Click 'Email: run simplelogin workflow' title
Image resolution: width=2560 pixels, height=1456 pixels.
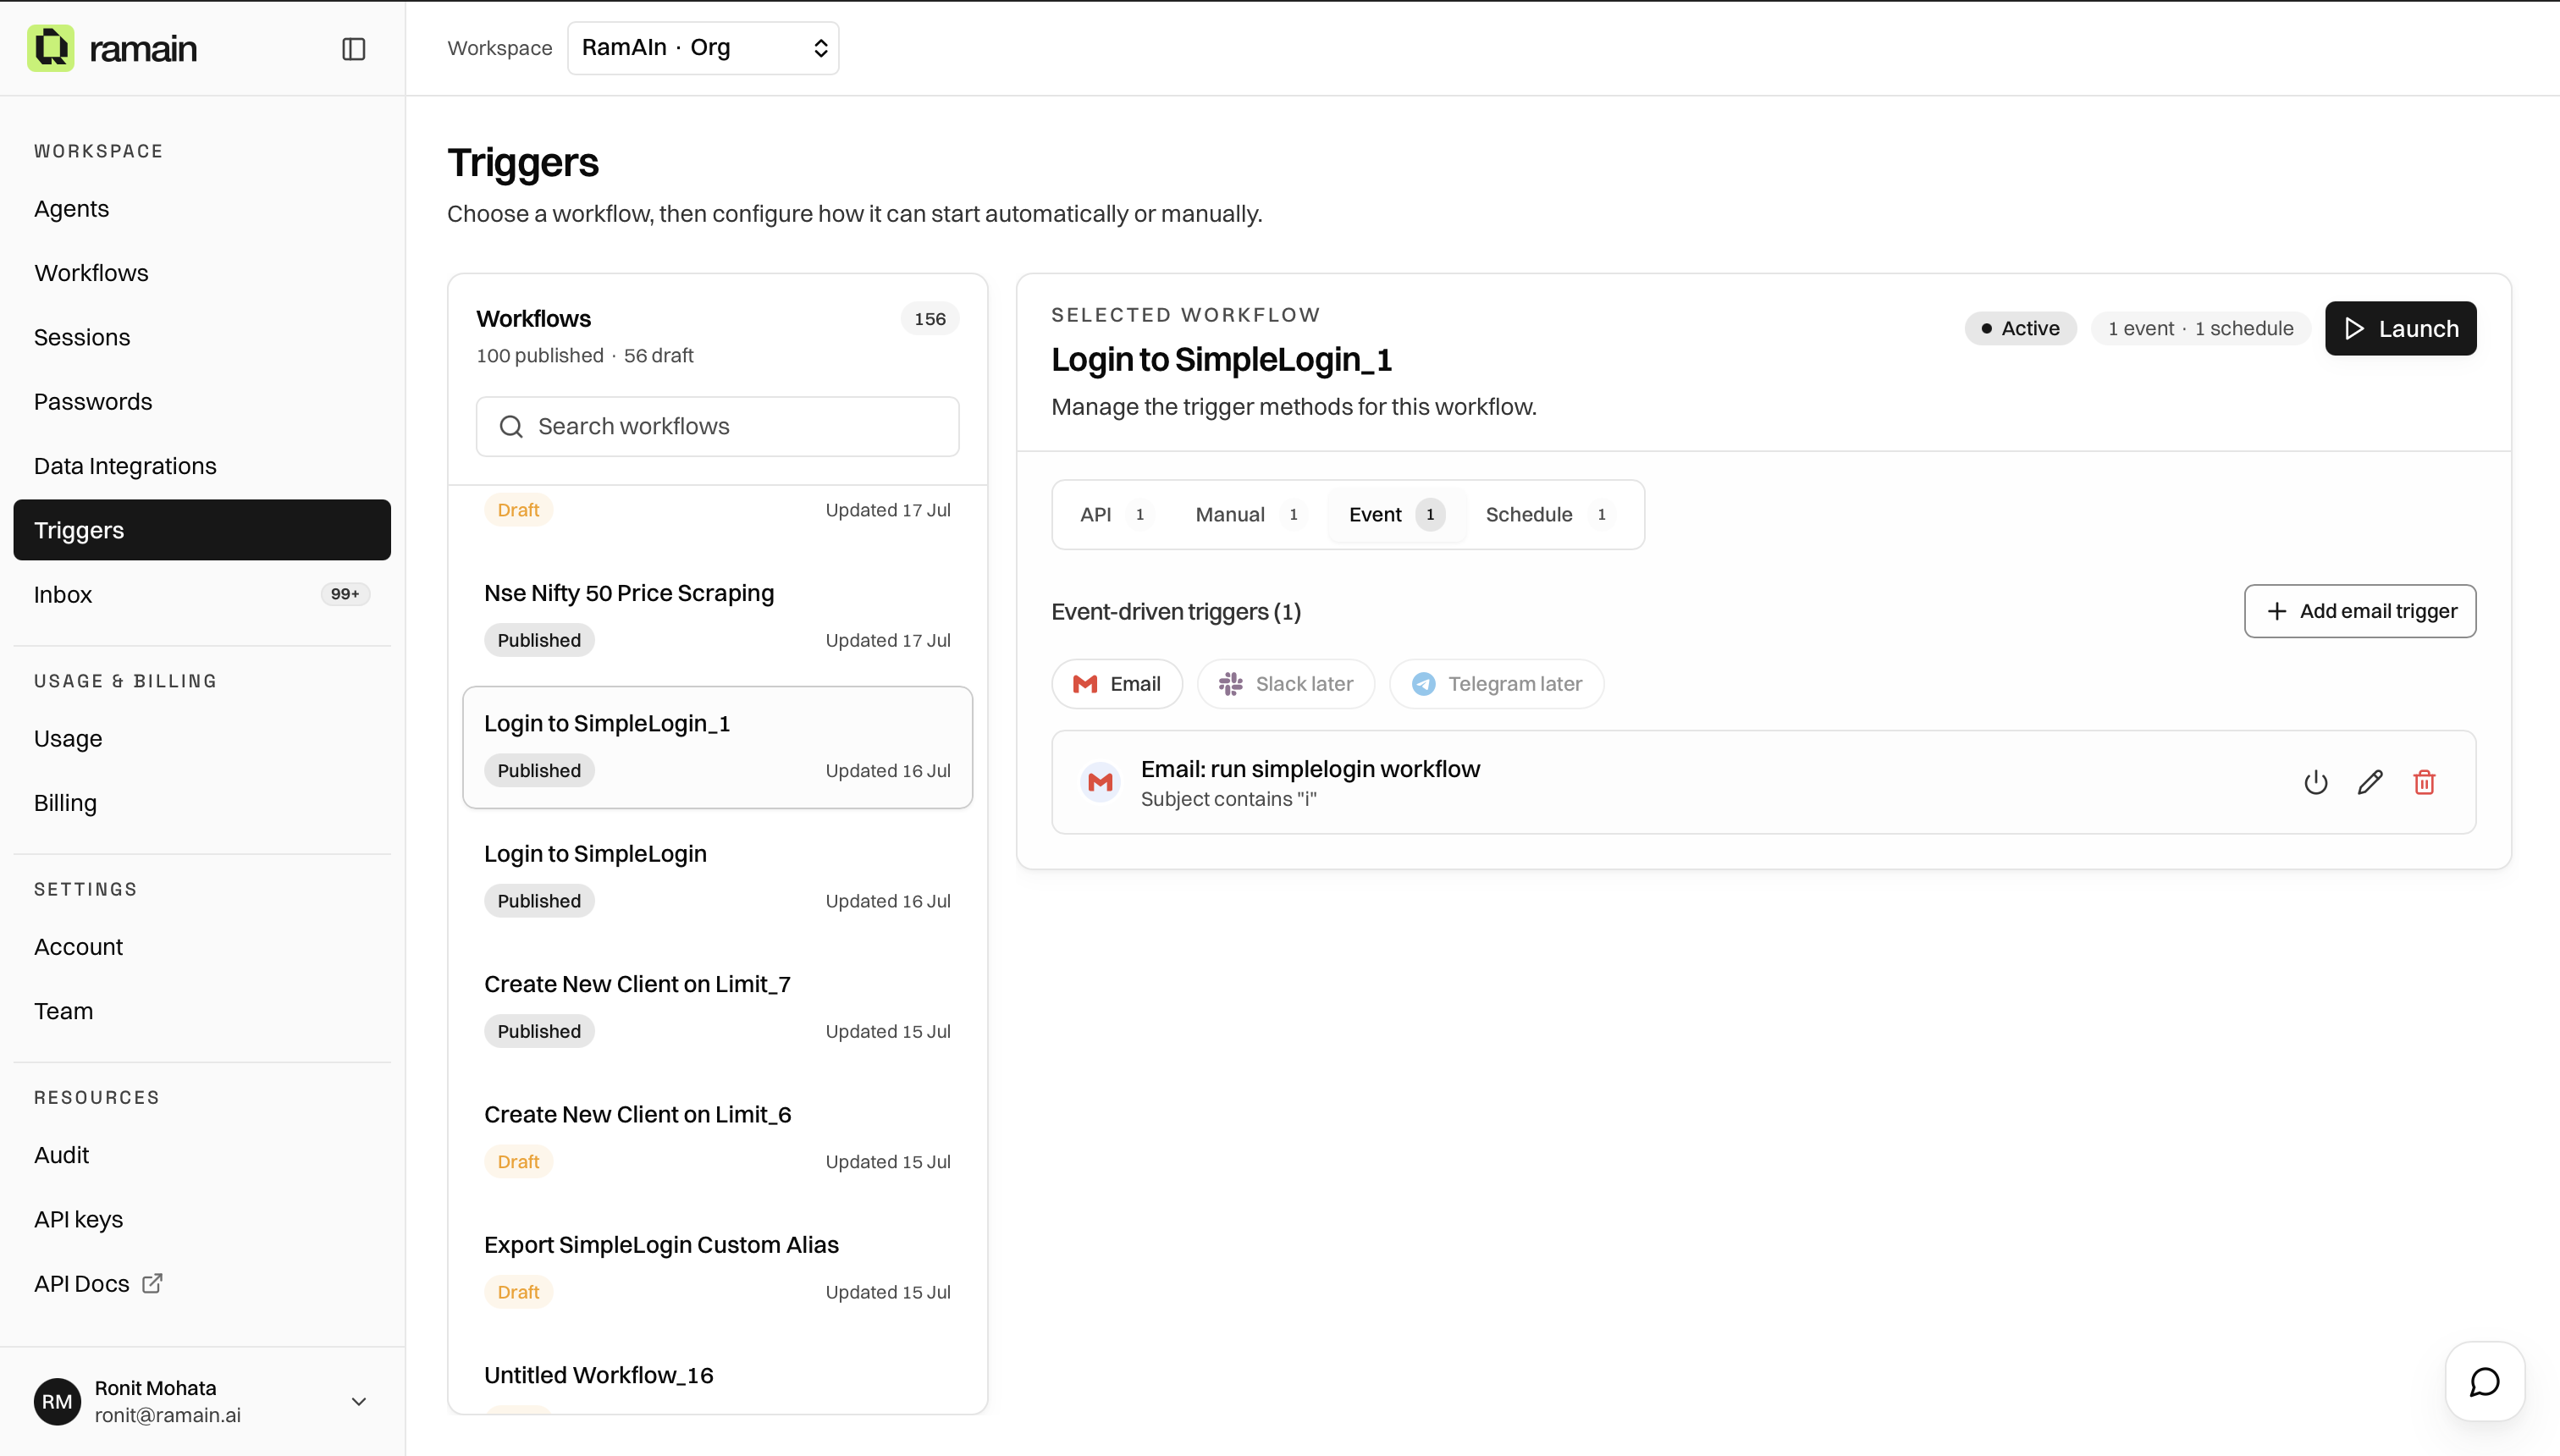point(1310,768)
